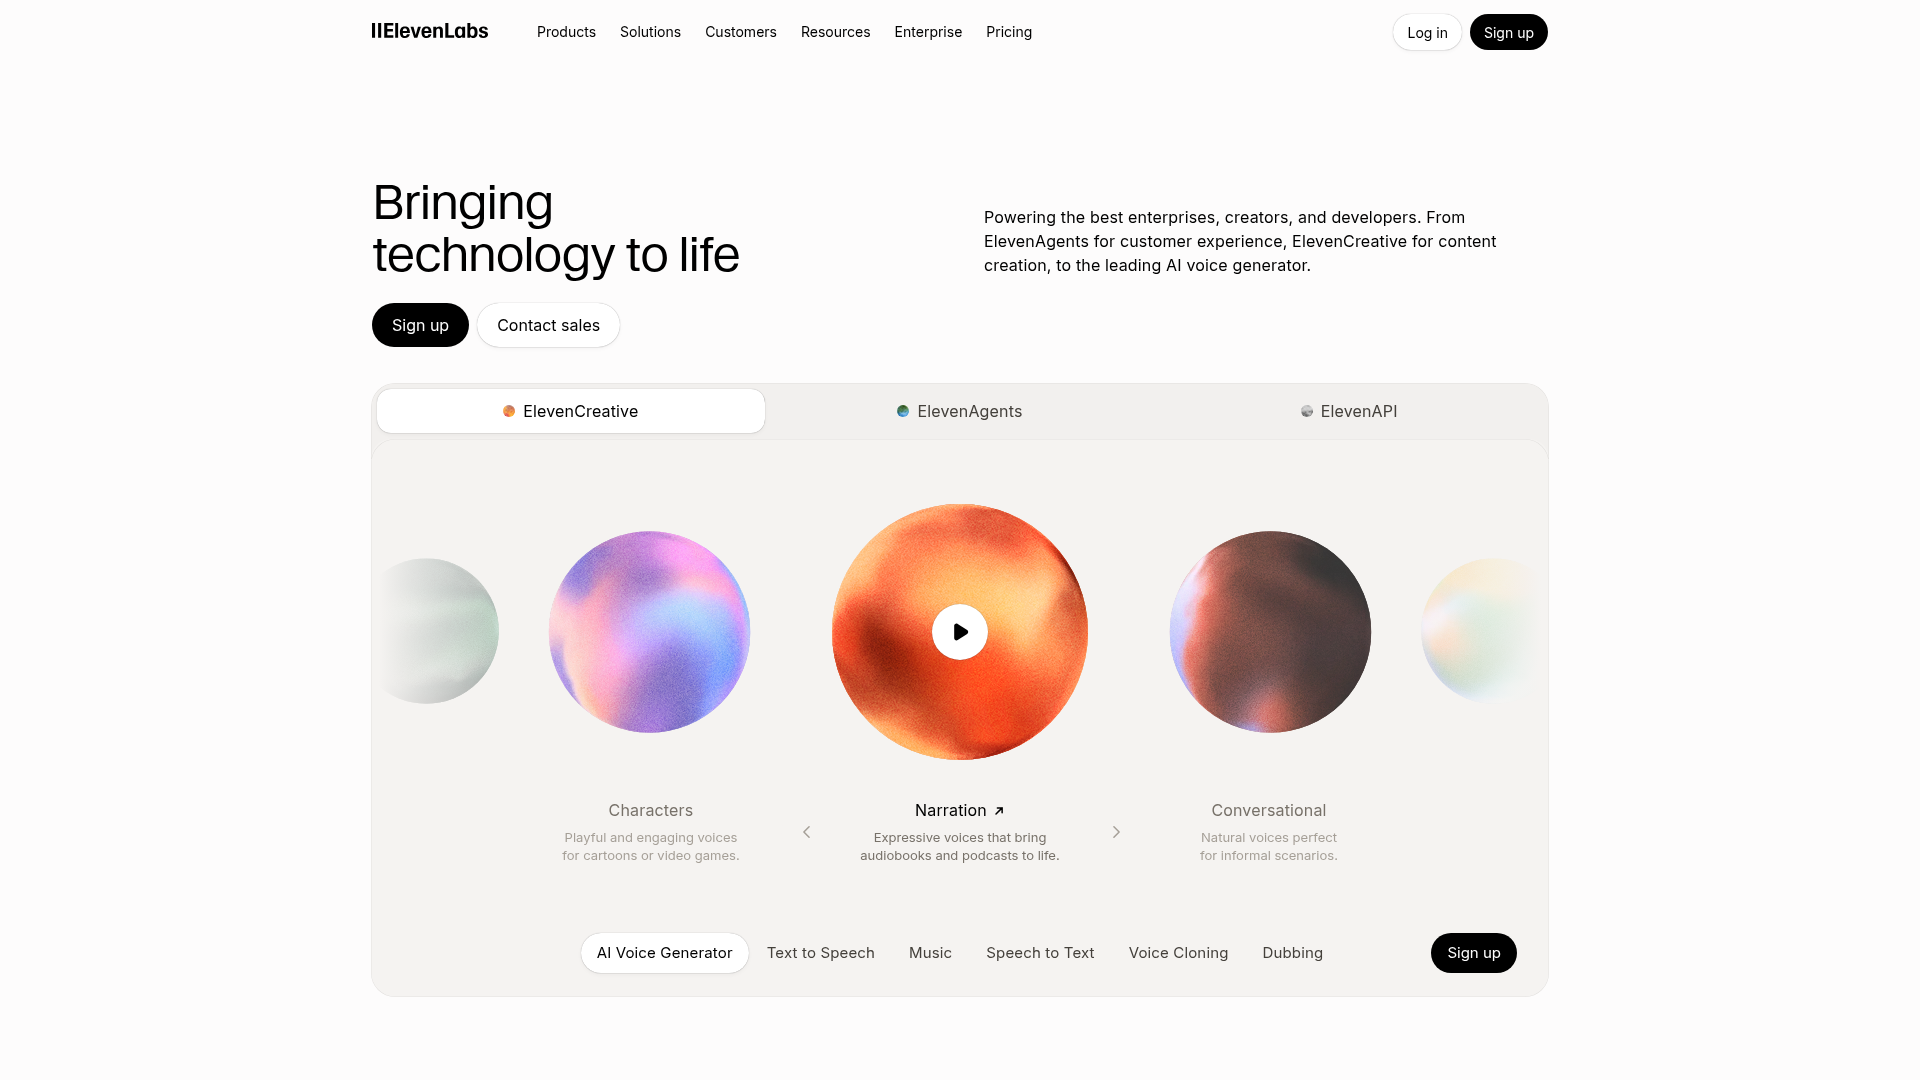Open the Resources menu
The width and height of the screenshot is (1920, 1080).
pyautogui.click(x=835, y=32)
